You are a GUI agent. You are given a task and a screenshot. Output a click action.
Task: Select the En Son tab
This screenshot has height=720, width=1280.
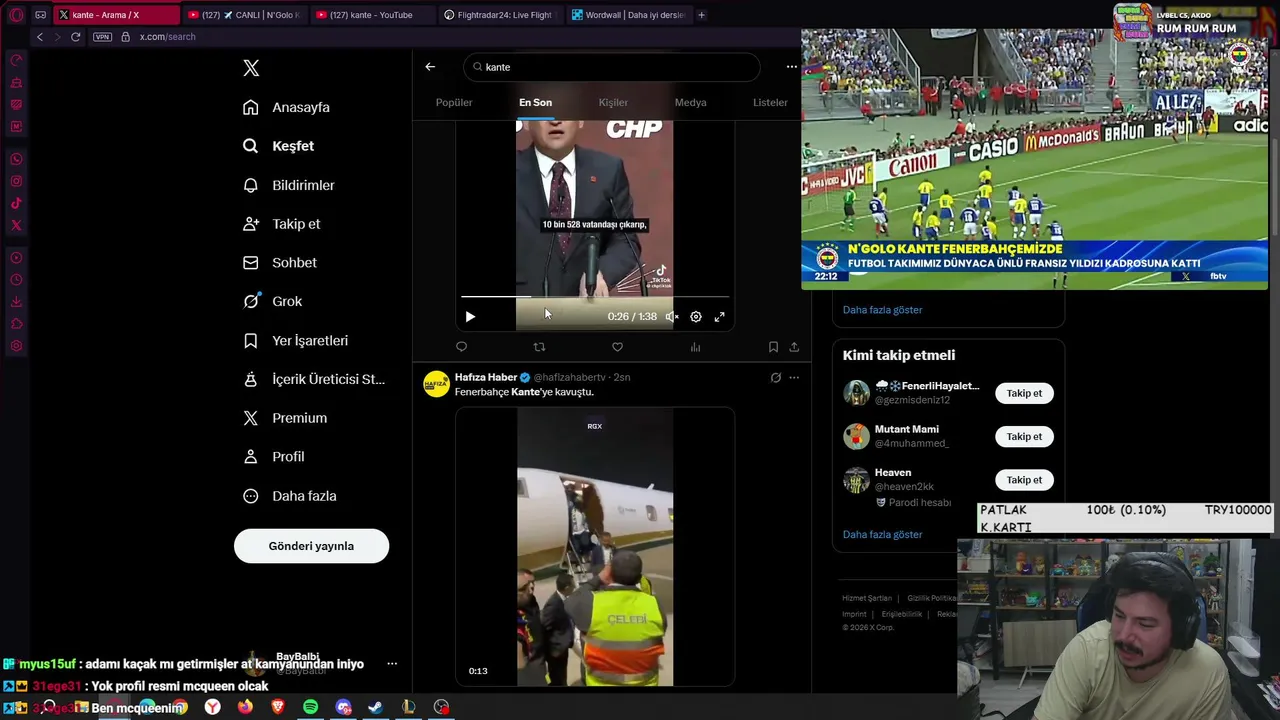(535, 102)
